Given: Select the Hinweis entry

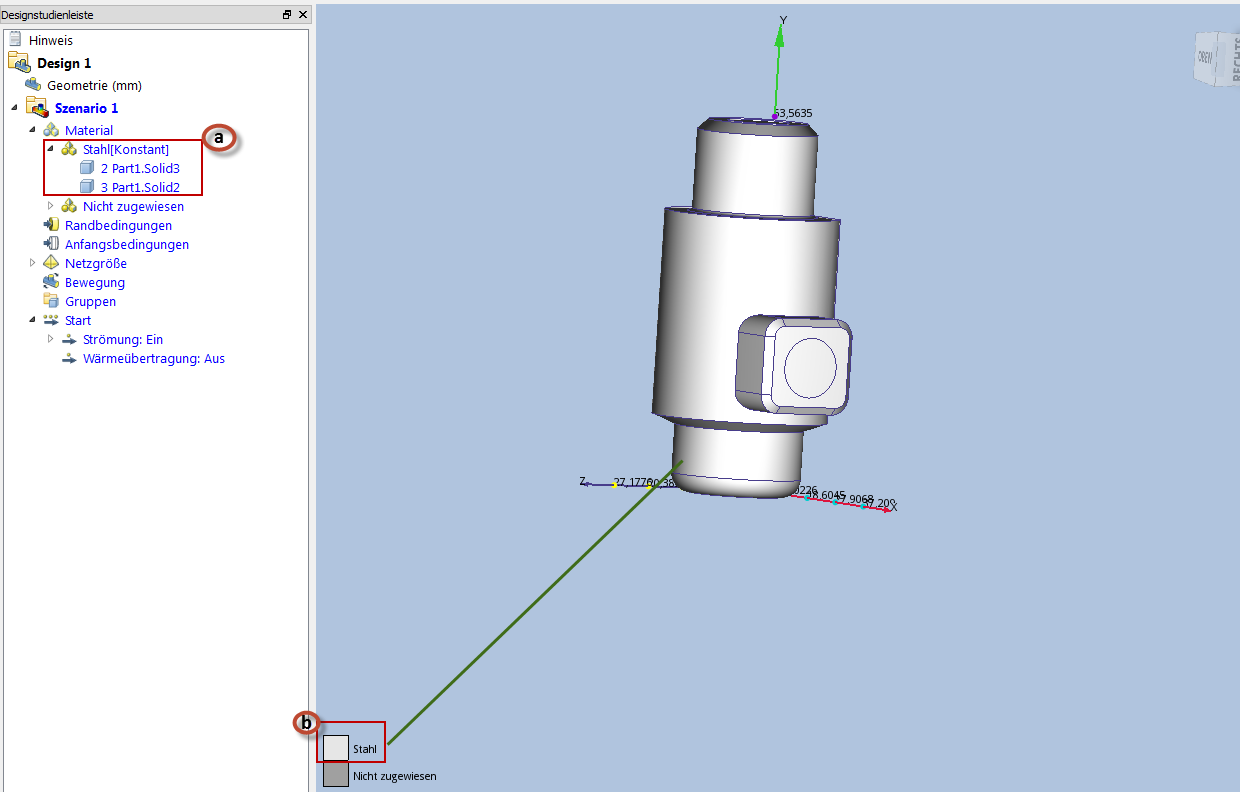Looking at the screenshot, I should pos(50,41).
